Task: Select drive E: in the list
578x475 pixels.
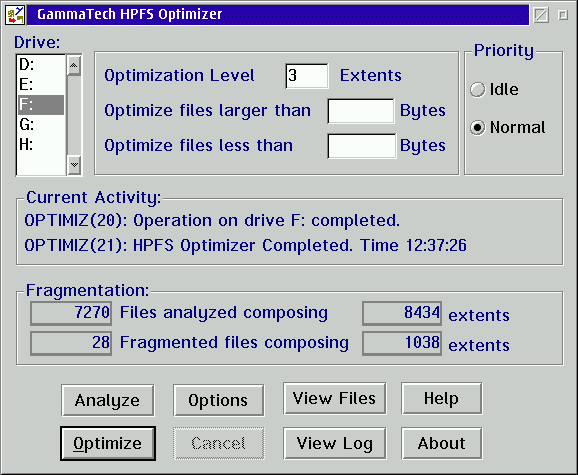Action: (x=41, y=85)
